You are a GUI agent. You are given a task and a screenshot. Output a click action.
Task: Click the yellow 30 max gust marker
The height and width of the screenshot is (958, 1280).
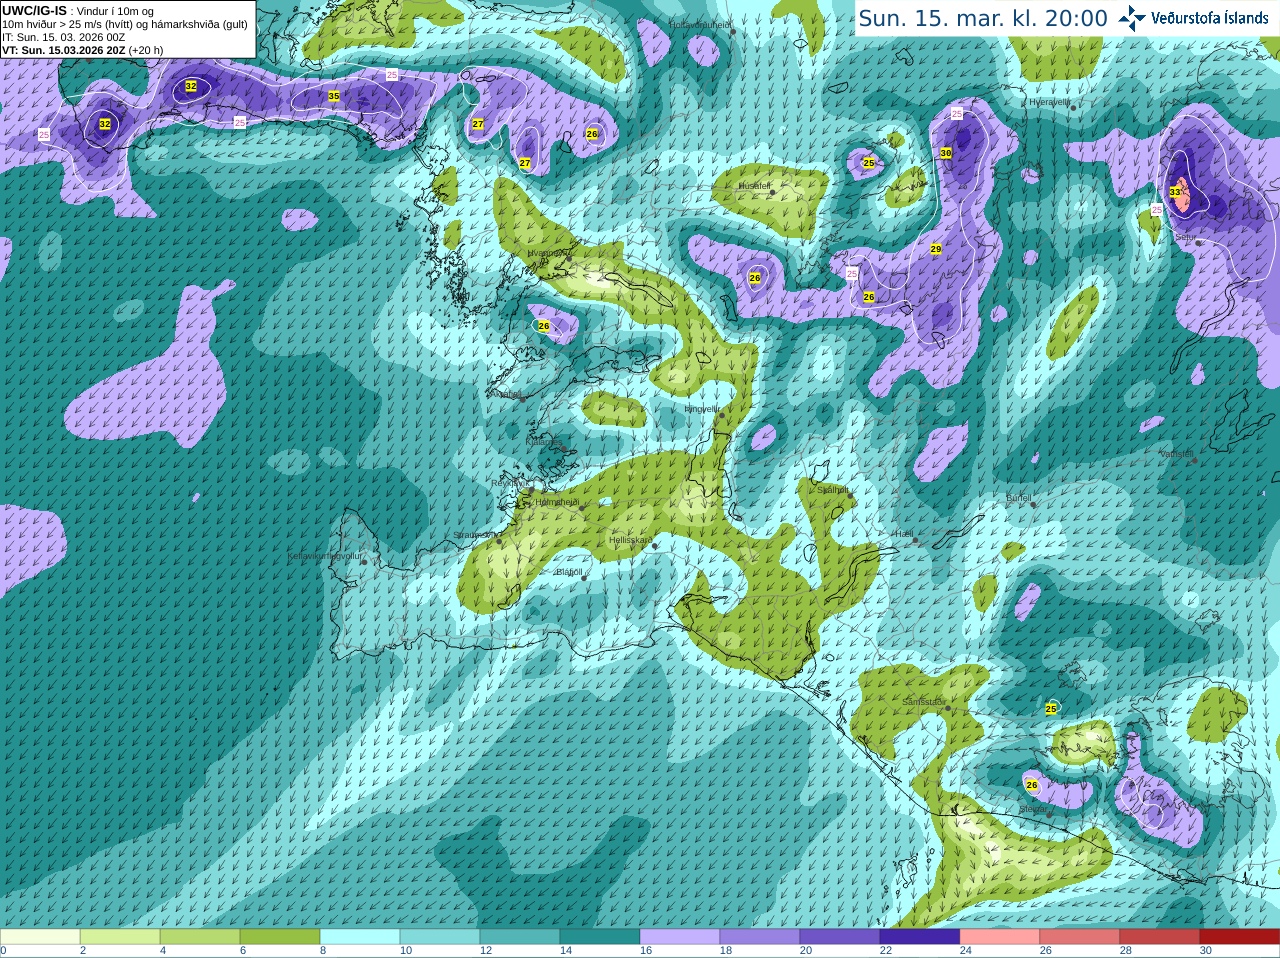(x=945, y=153)
